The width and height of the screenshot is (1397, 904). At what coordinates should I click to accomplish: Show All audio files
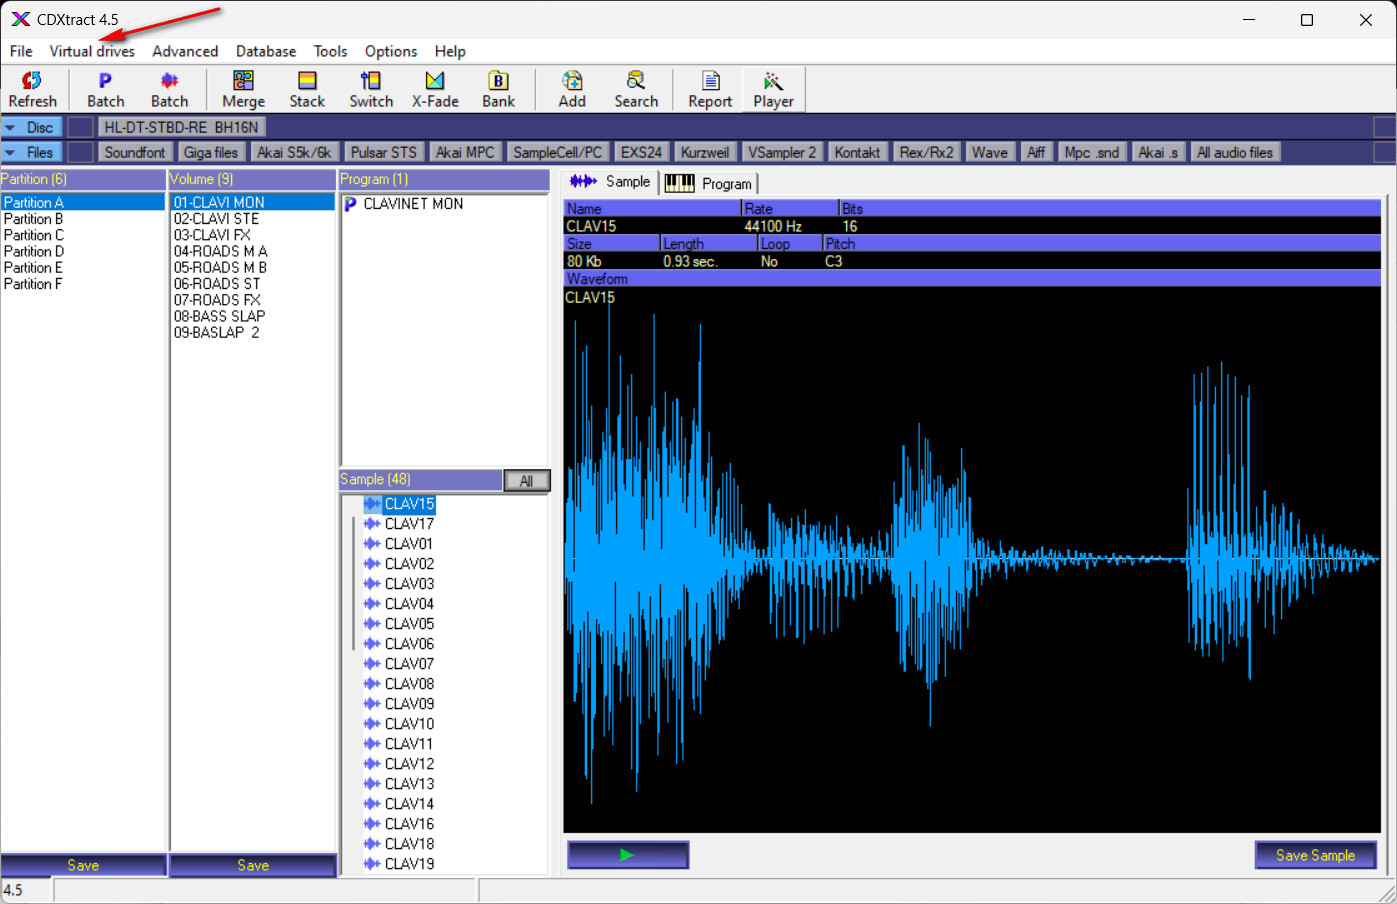1235,152
